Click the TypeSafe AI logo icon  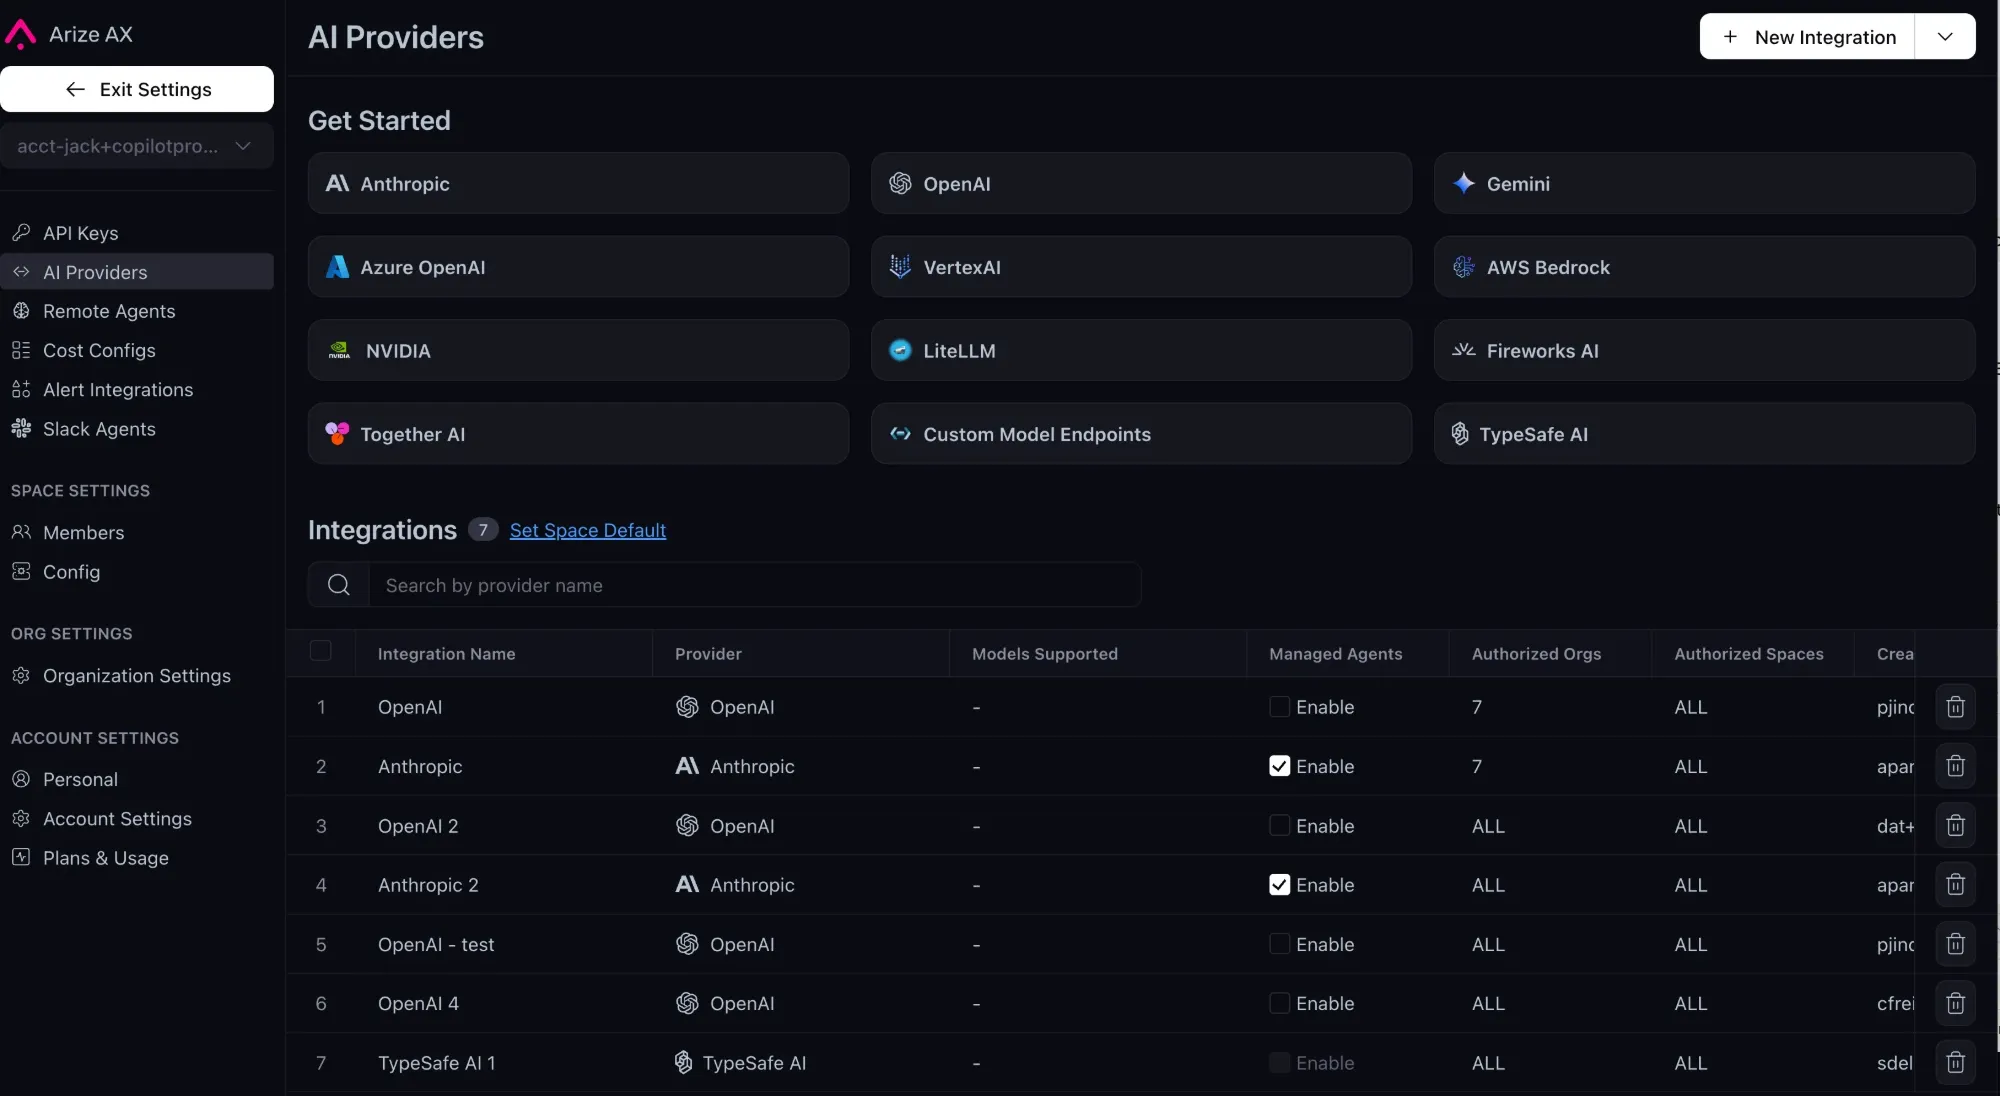(x=1460, y=434)
